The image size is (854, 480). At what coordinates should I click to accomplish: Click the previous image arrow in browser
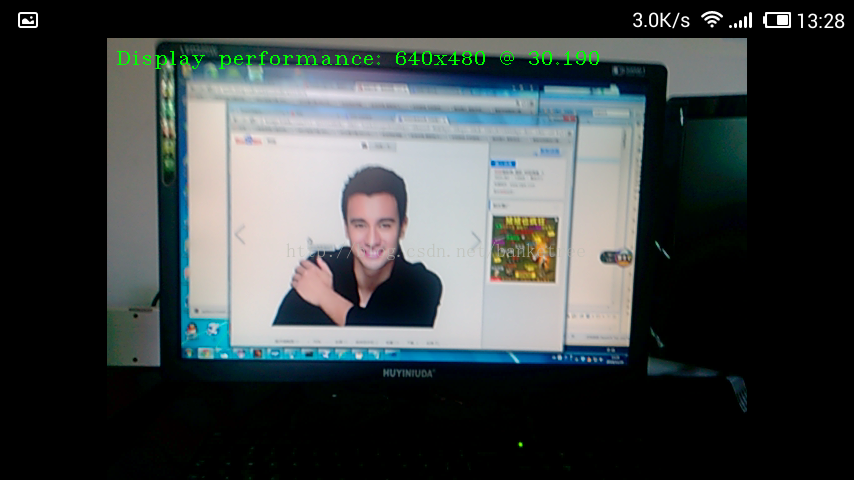click(240, 235)
